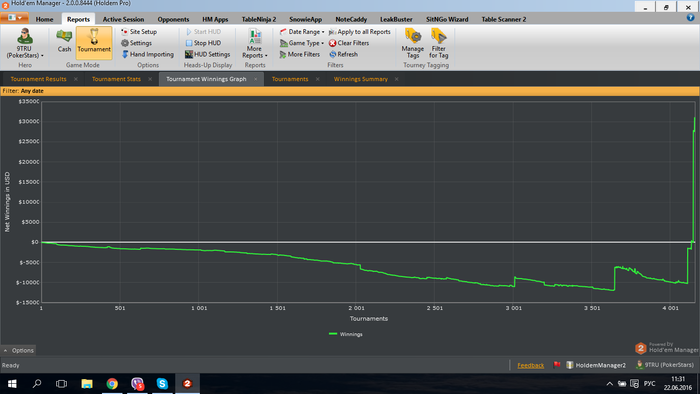Switch to Tournament Stats report tab

[116, 79]
